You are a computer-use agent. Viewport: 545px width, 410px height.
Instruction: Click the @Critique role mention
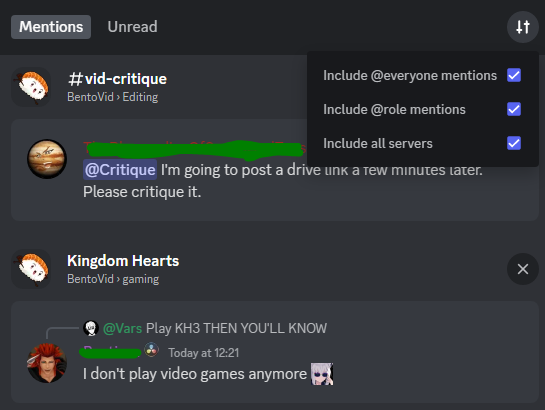click(120, 170)
